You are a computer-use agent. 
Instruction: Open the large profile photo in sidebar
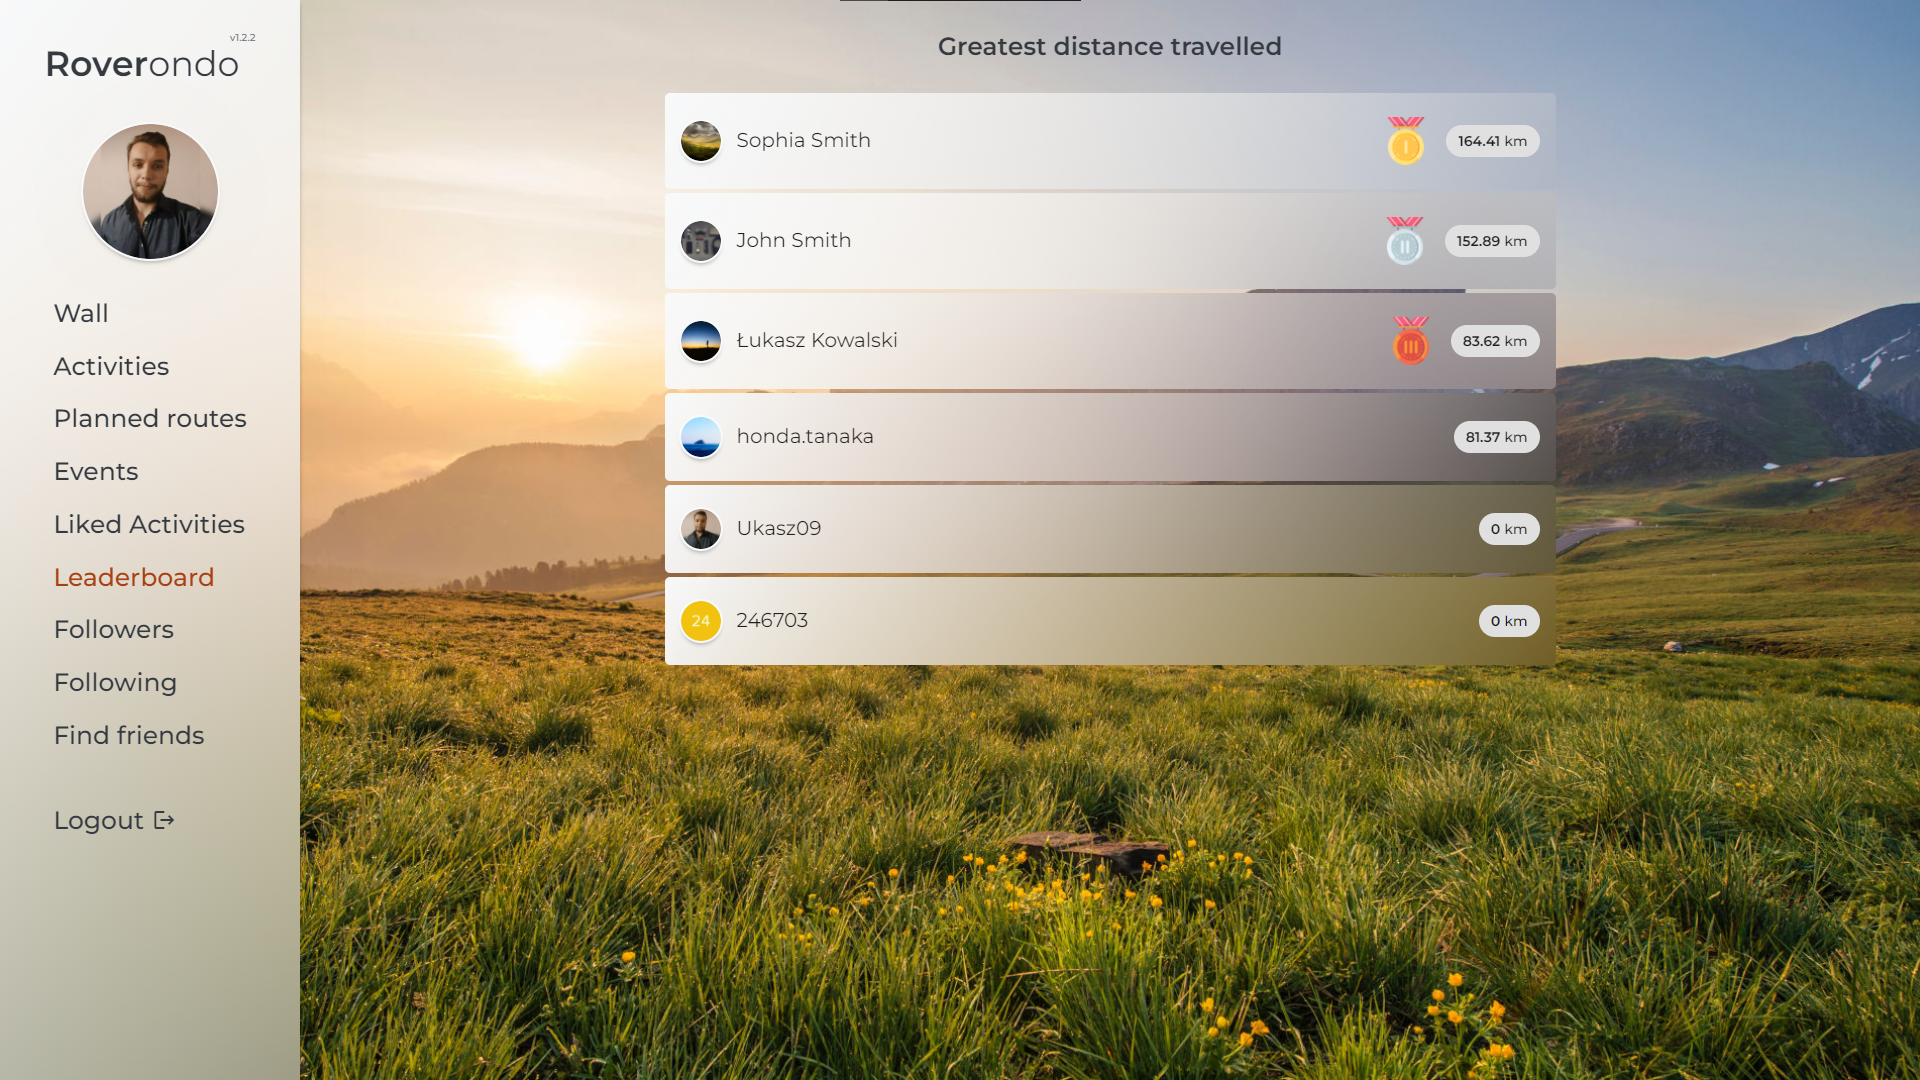tap(150, 192)
